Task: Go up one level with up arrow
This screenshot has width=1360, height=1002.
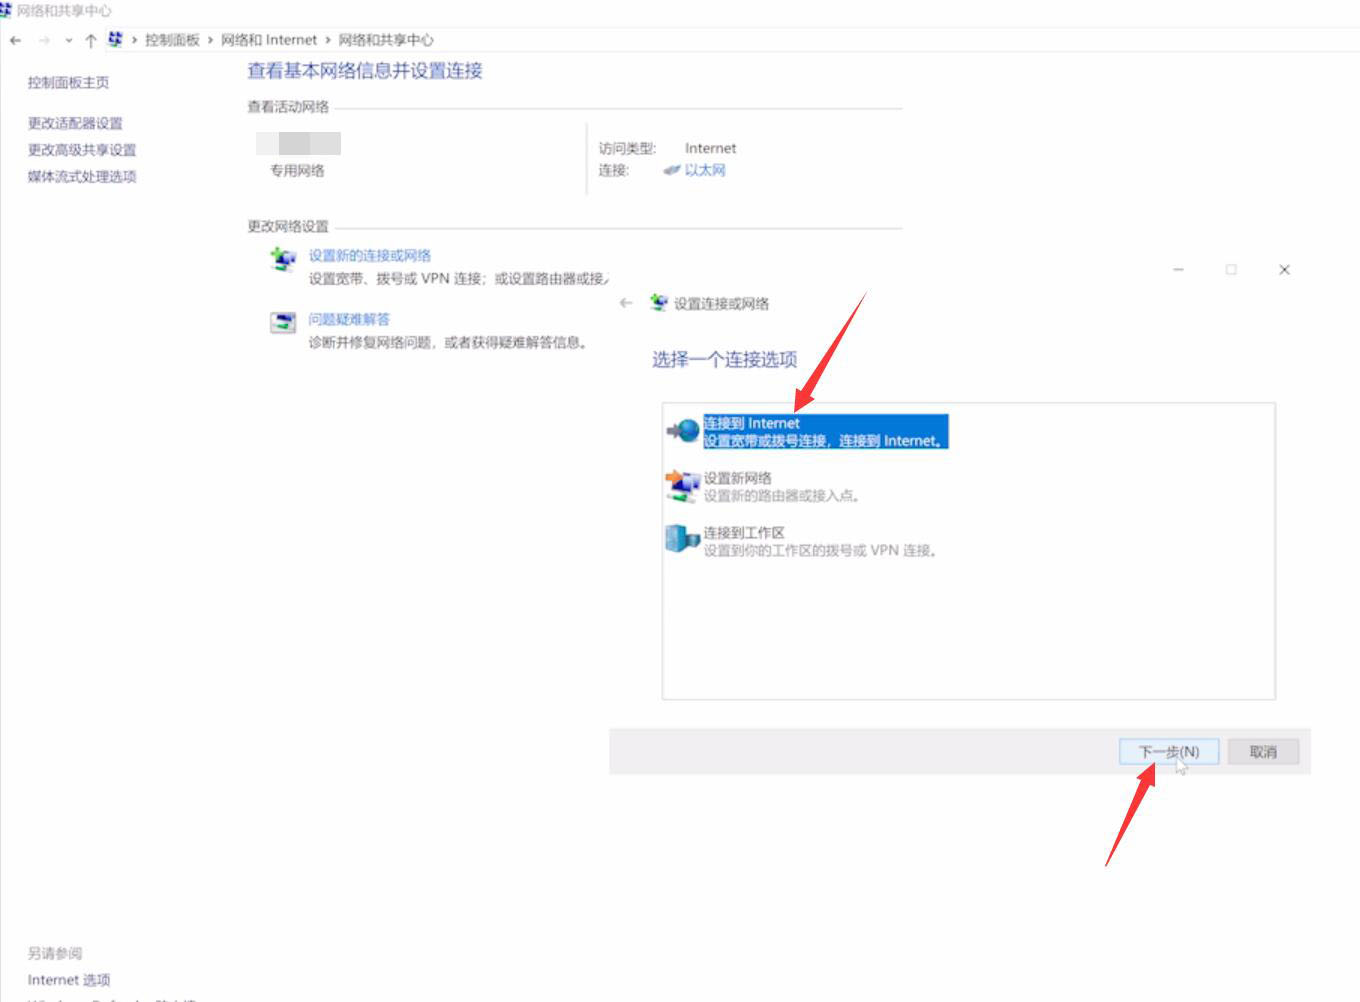Action: 90,40
